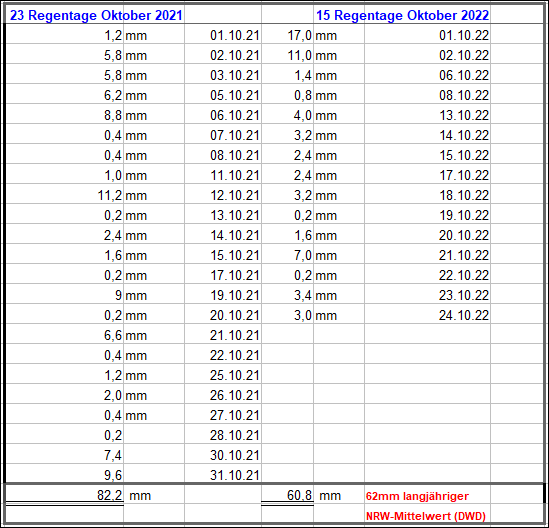
Task: Click the date cell 07.10.21
Action: (x=235, y=135)
